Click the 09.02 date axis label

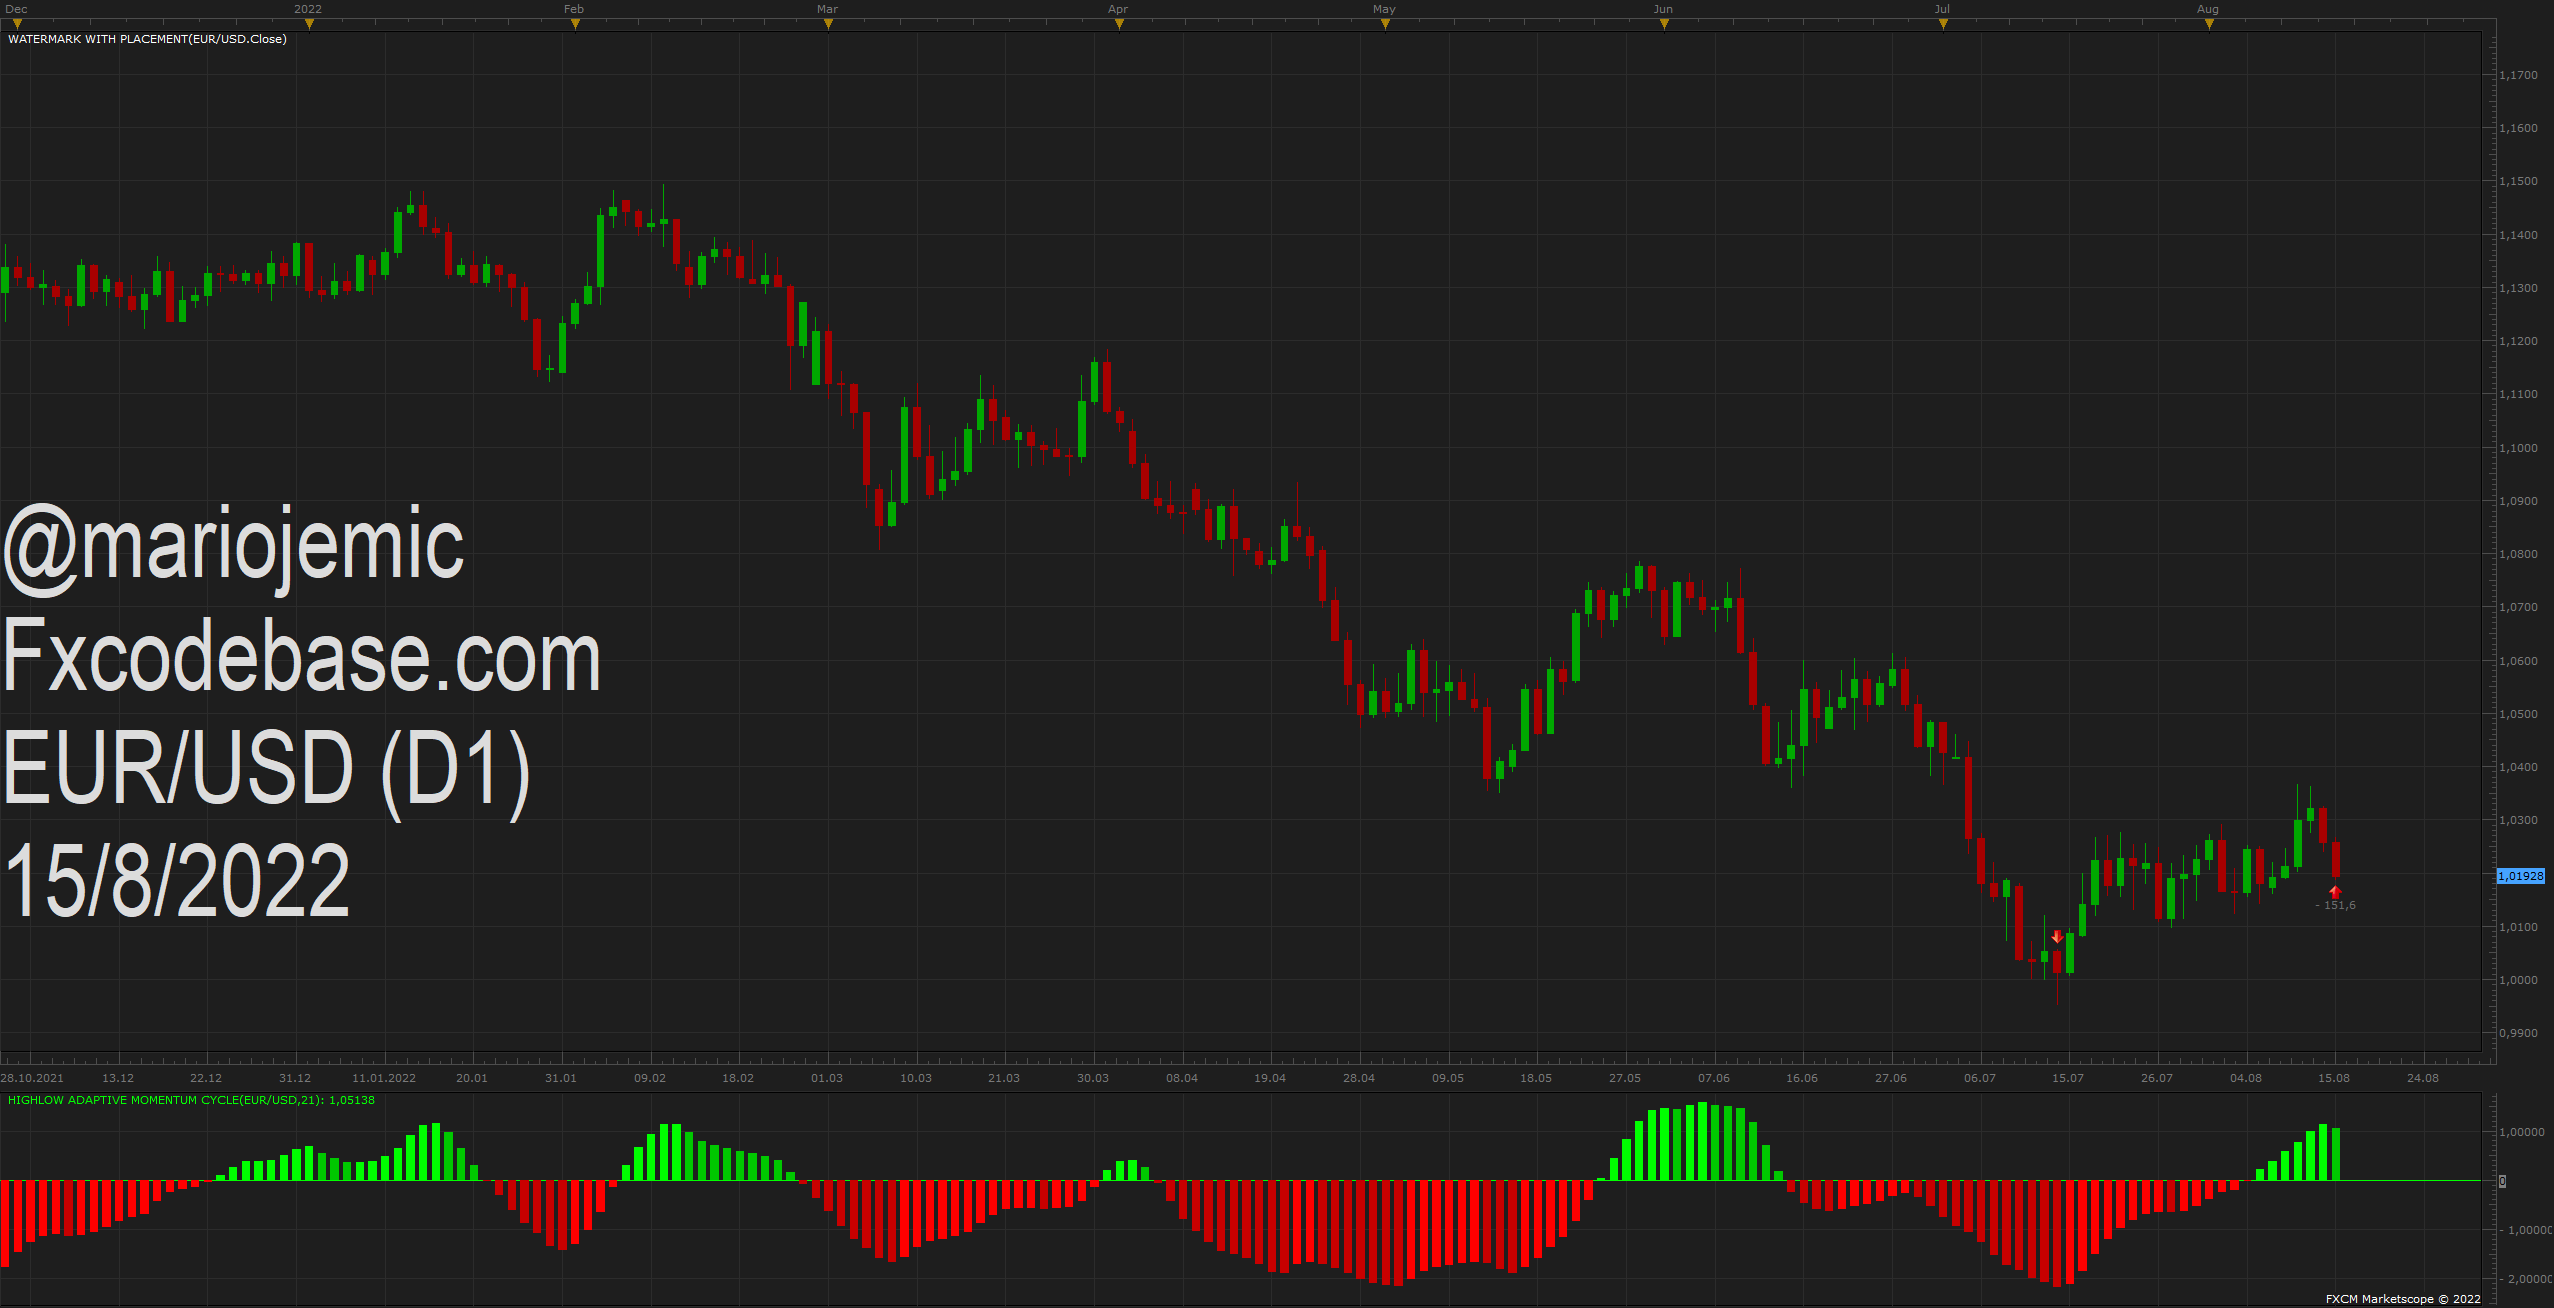point(650,1078)
